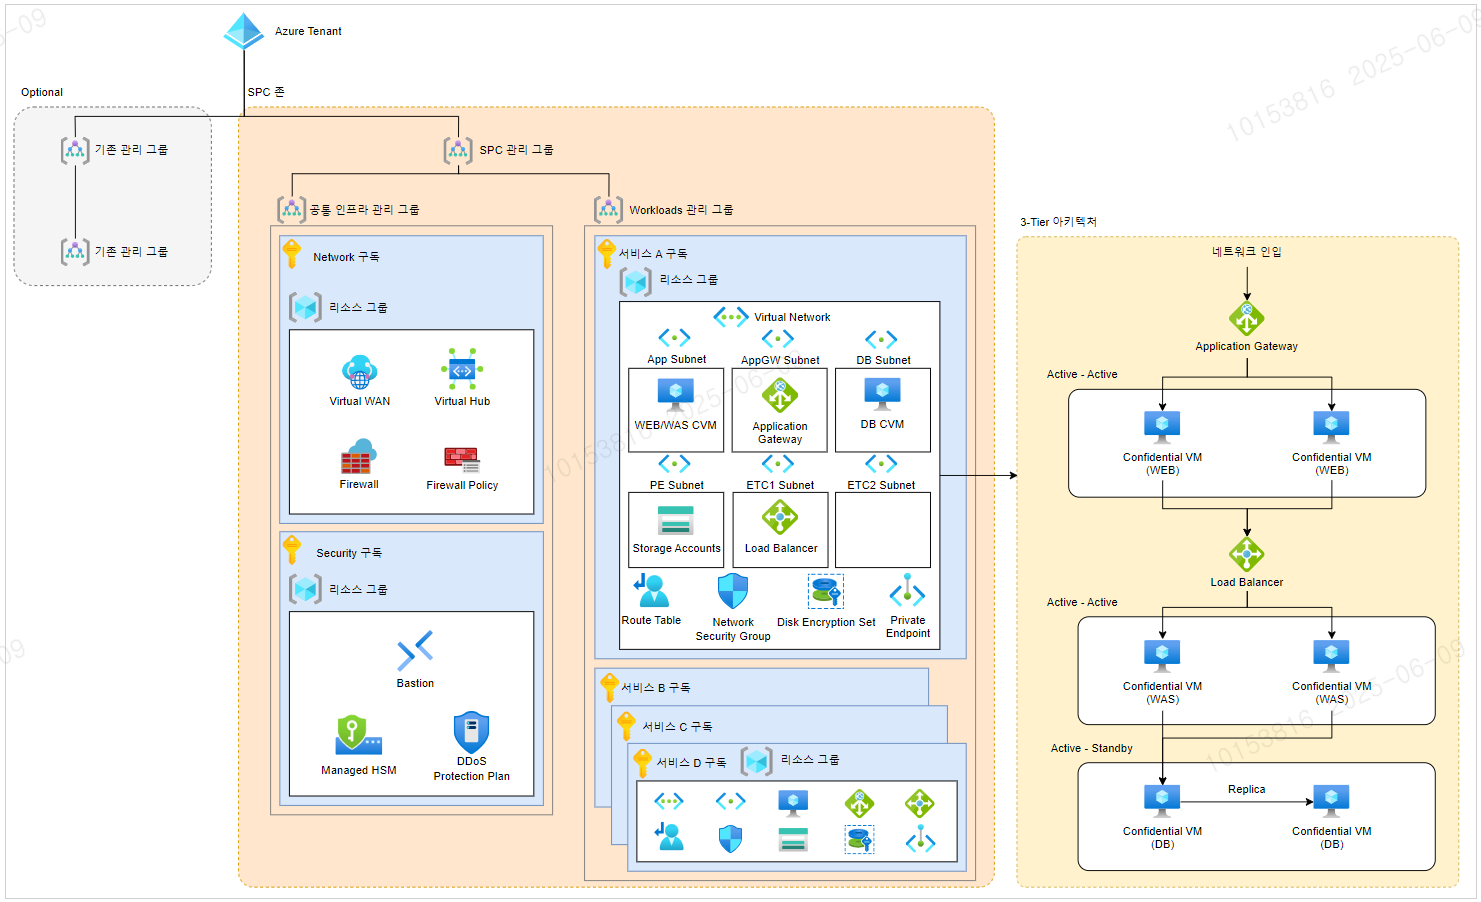Click the 'Optional' label
The height and width of the screenshot is (902, 1481).
pyautogui.click(x=42, y=92)
